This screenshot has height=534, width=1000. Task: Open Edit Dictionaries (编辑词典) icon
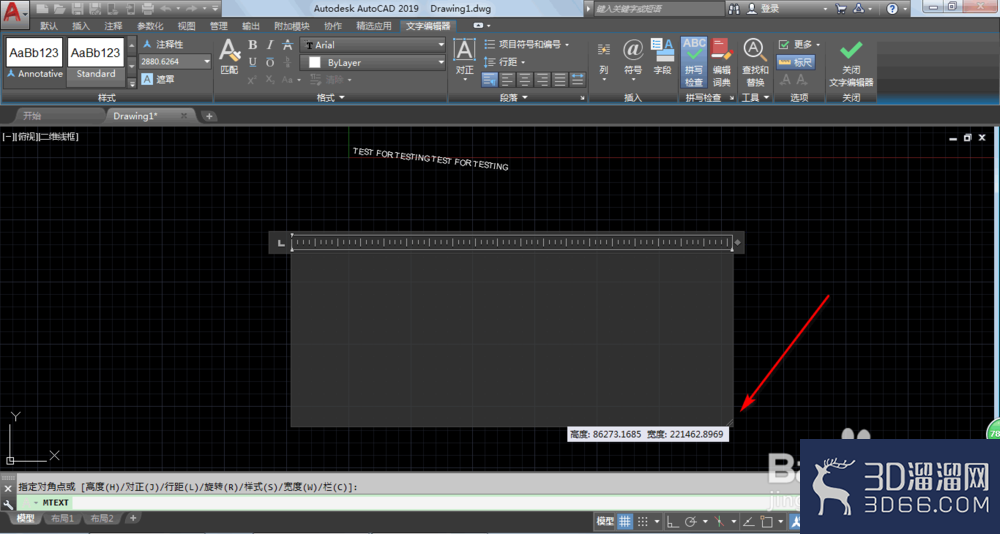coord(722,62)
